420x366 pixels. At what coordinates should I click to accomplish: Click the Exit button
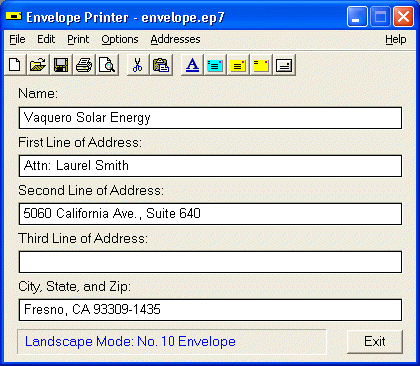click(x=375, y=342)
